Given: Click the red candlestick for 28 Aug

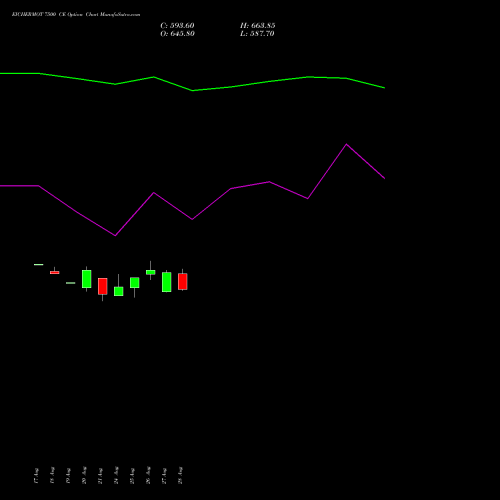Looking at the screenshot, I should [x=183, y=282].
